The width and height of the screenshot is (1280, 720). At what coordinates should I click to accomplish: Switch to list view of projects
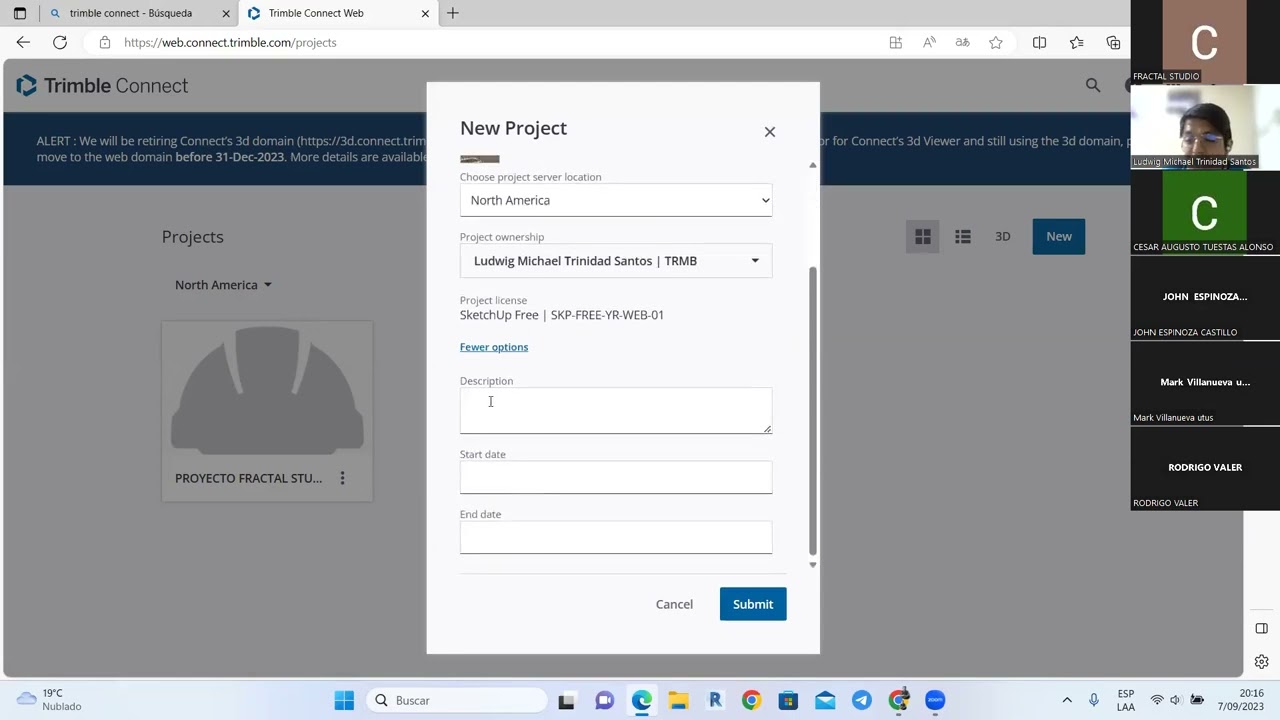coord(963,237)
